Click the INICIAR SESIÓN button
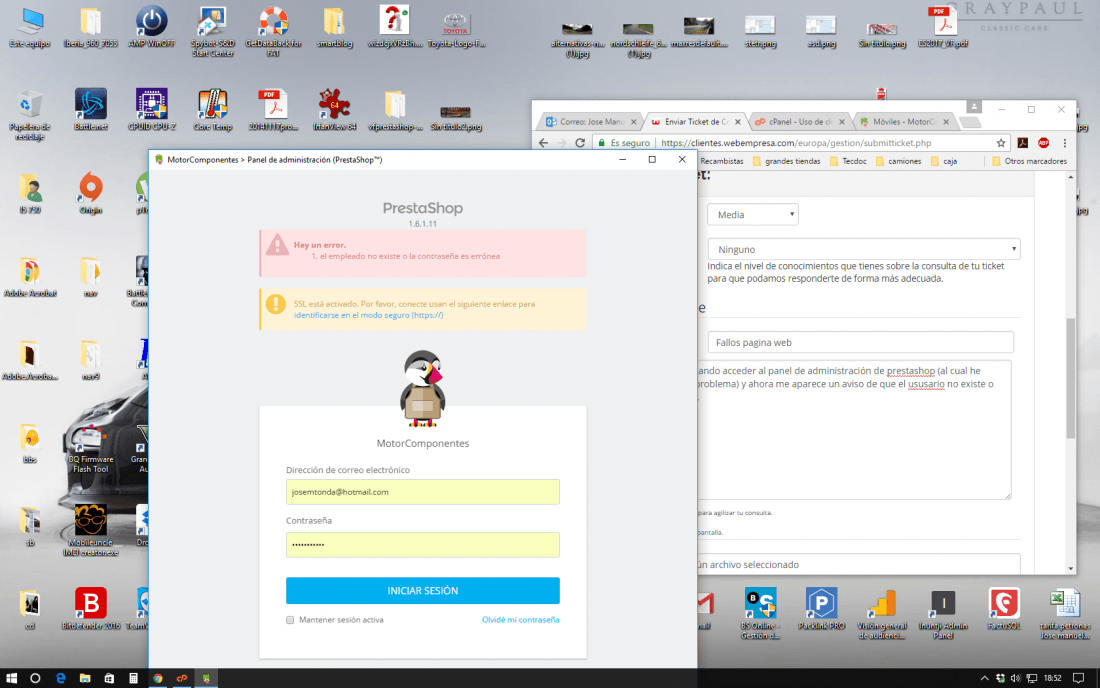This screenshot has height=688, width=1100. click(422, 591)
